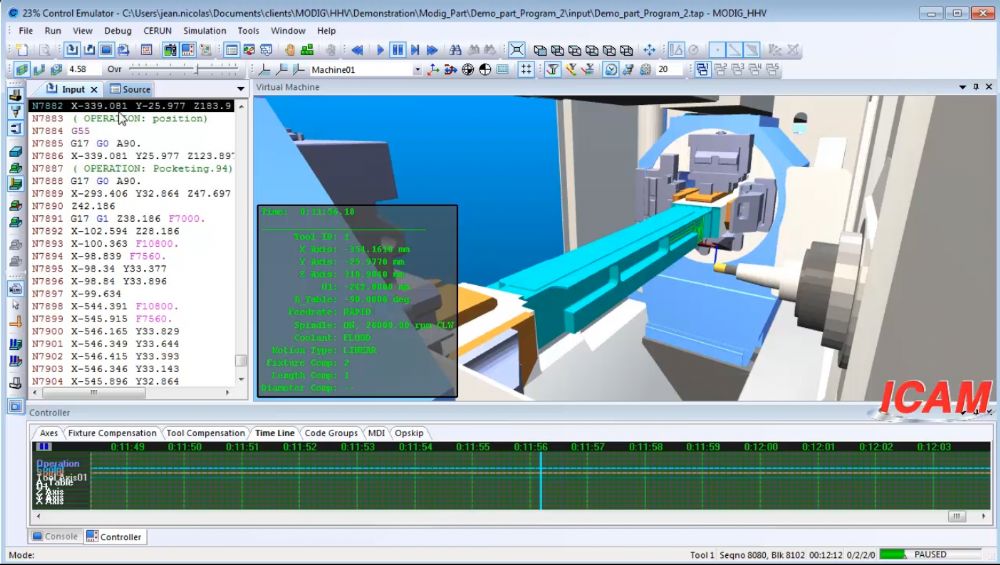Click the Fast forward icon

point(432,50)
